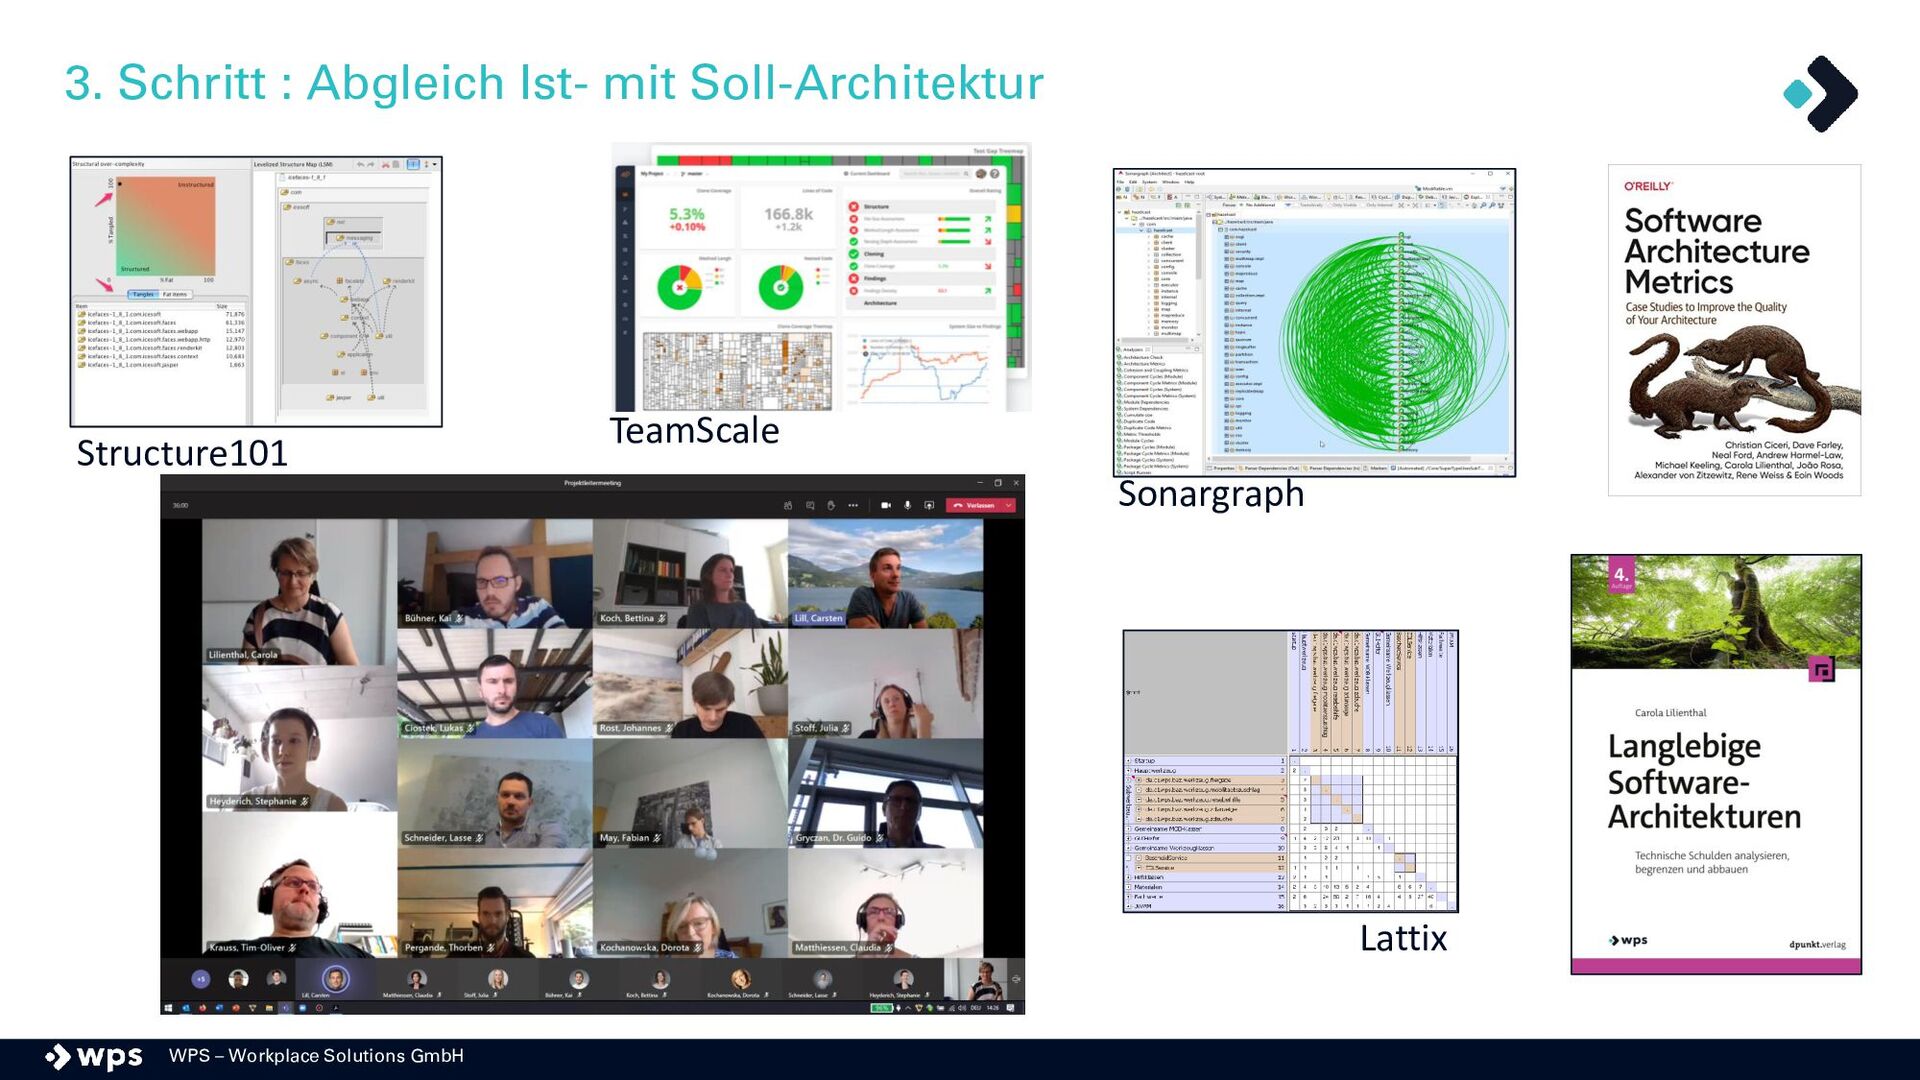Click the red delete icon in LSM toolbar
The width and height of the screenshot is (1920, 1080).
[385, 164]
